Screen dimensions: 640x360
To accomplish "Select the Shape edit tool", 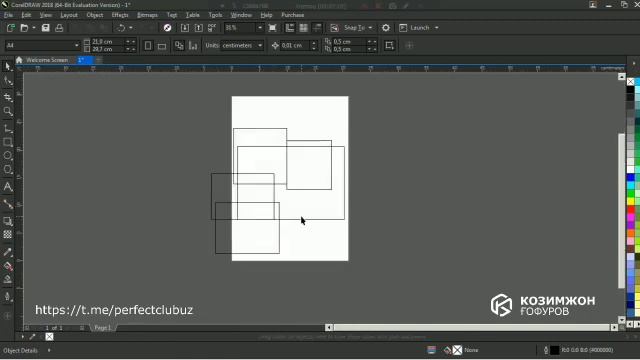I will click(x=7, y=81).
